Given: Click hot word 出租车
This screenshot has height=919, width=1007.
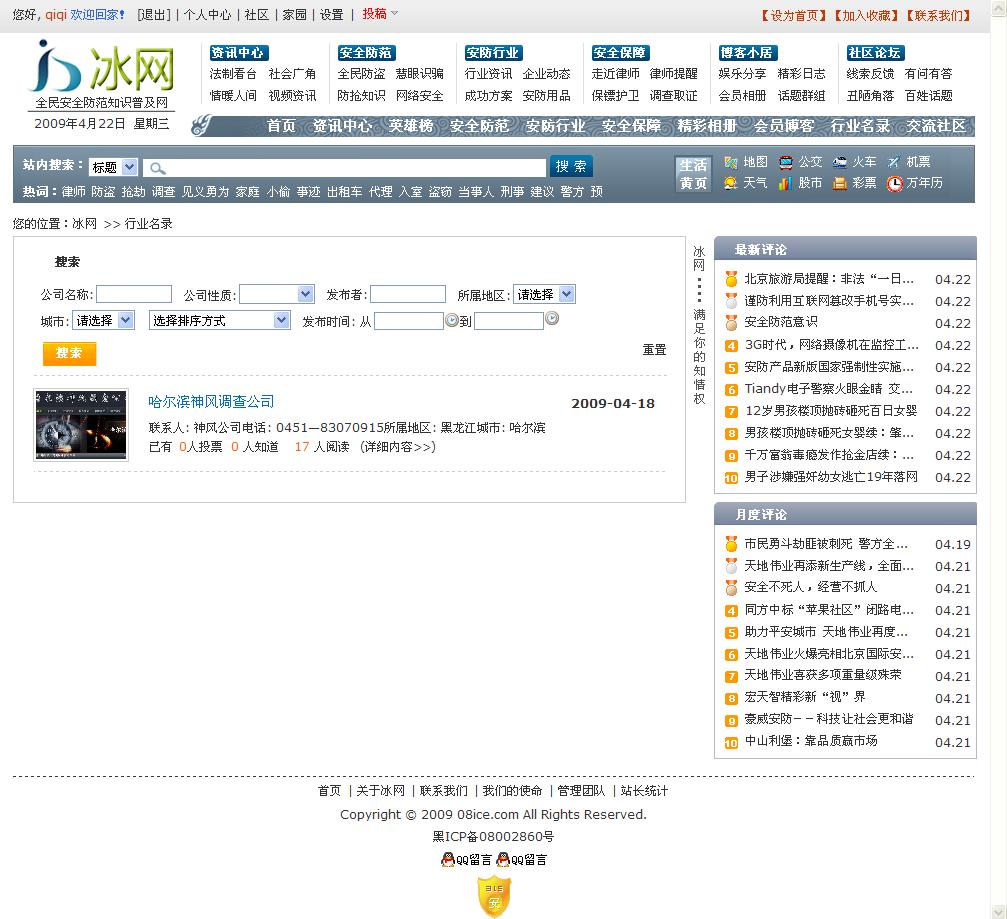Looking at the screenshot, I should 345,191.
